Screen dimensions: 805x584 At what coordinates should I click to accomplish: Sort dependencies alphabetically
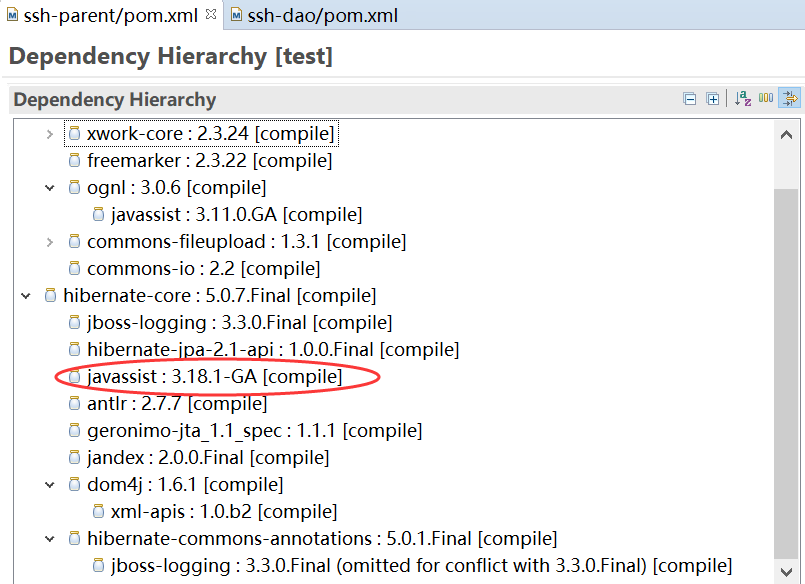coord(742,98)
